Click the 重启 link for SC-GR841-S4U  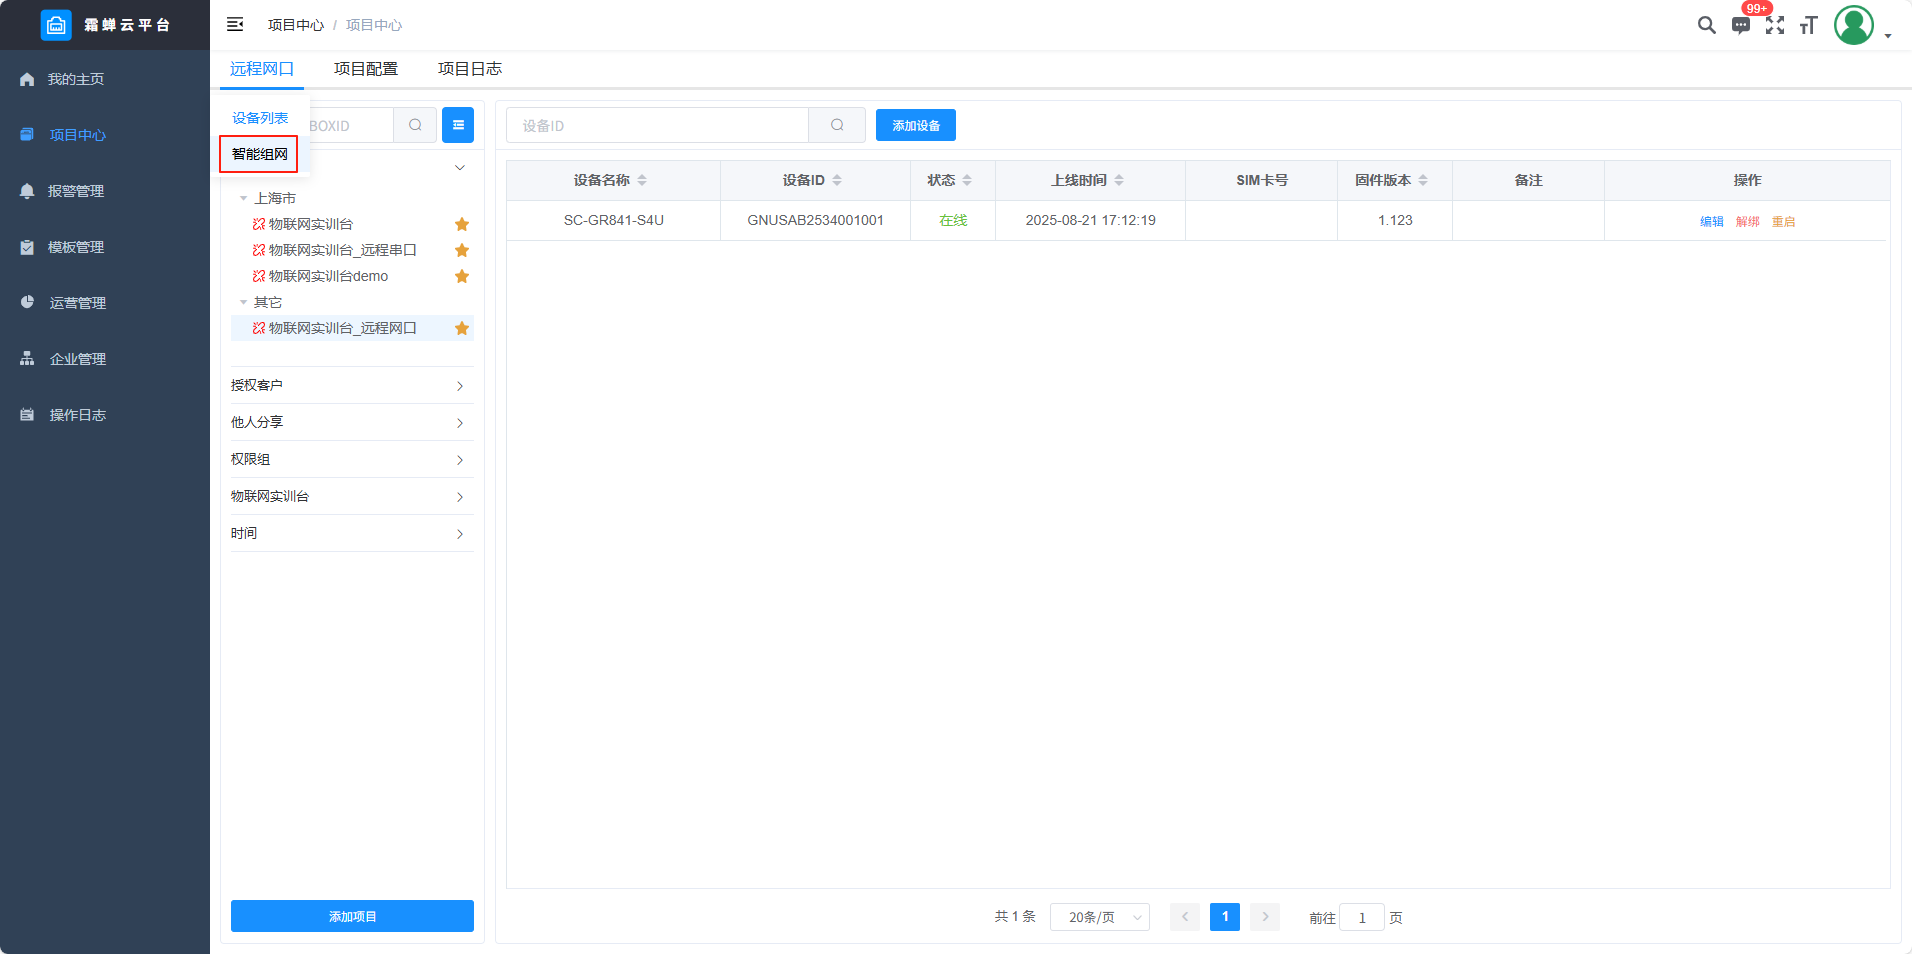[x=1783, y=221]
